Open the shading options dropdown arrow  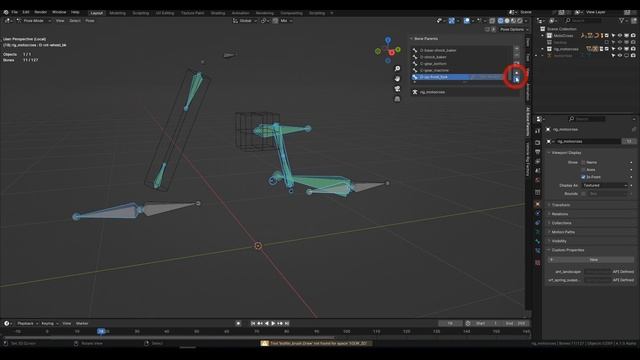[526, 20]
